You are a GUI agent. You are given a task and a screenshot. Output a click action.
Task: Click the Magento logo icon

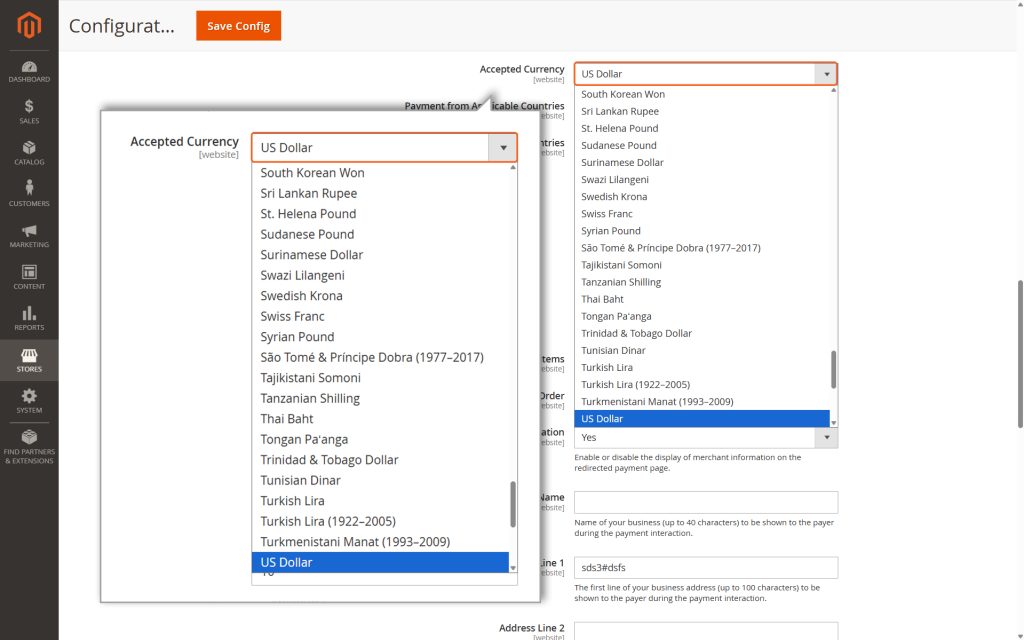click(x=29, y=27)
